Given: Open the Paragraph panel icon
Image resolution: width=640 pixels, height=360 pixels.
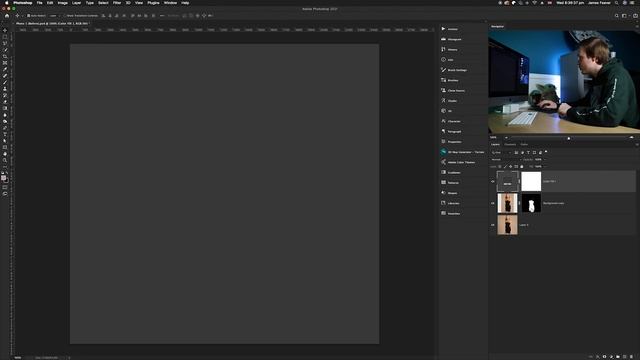Looking at the screenshot, I should [x=443, y=131].
